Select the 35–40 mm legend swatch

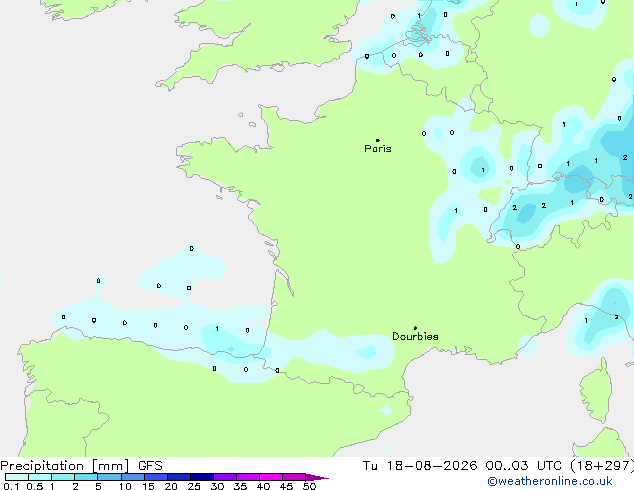click(247, 477)
